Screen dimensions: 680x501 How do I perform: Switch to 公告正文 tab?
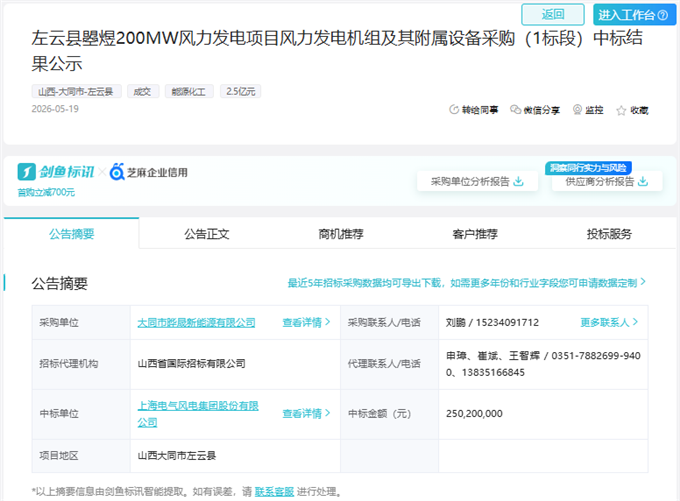click(x=206, y=234)
